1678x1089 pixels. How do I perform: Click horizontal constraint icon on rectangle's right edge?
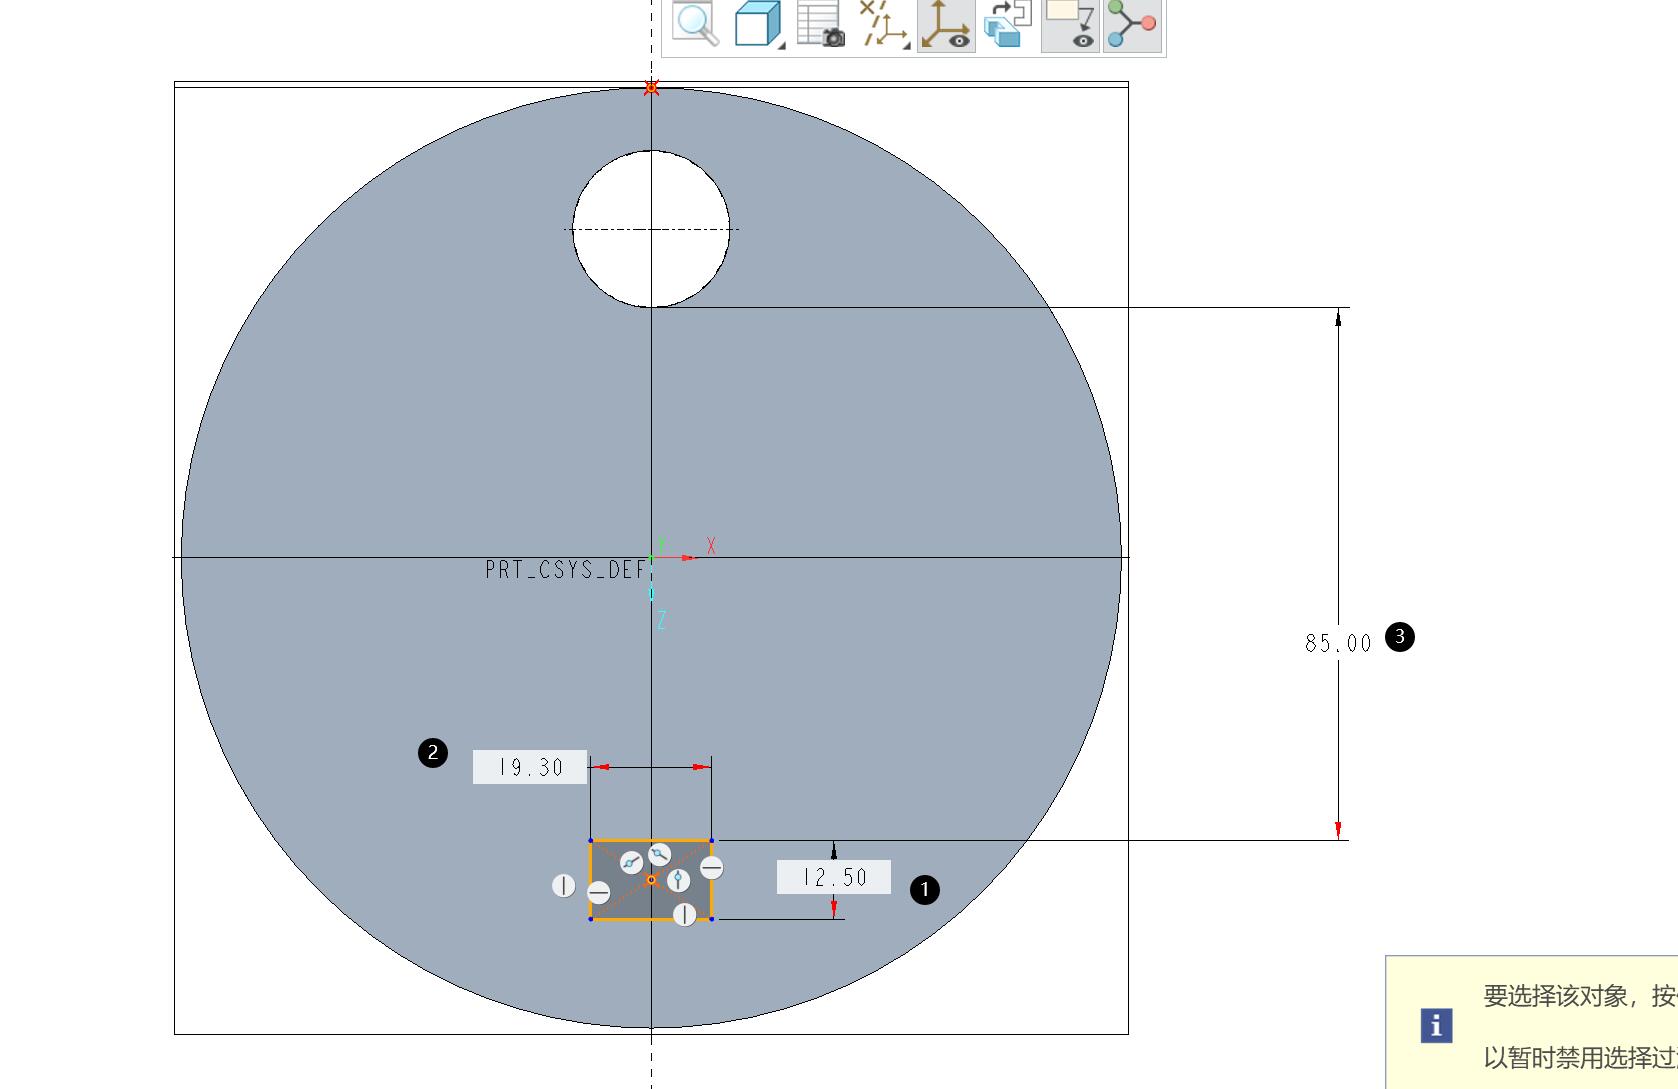[x=711, y=867]
